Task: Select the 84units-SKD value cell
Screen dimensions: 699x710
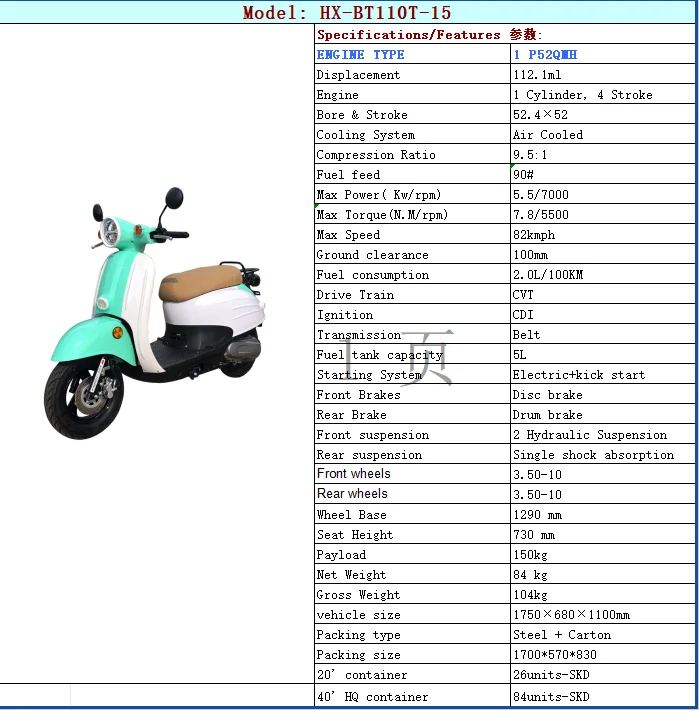Action: tap(603, 696)
